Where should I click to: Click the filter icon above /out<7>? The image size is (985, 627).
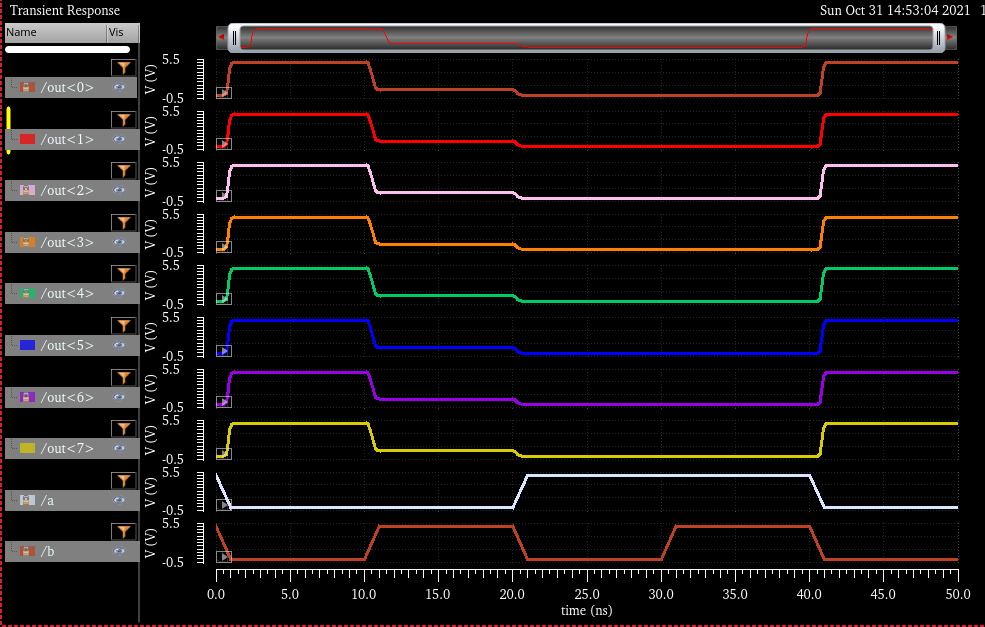point(124,428)
